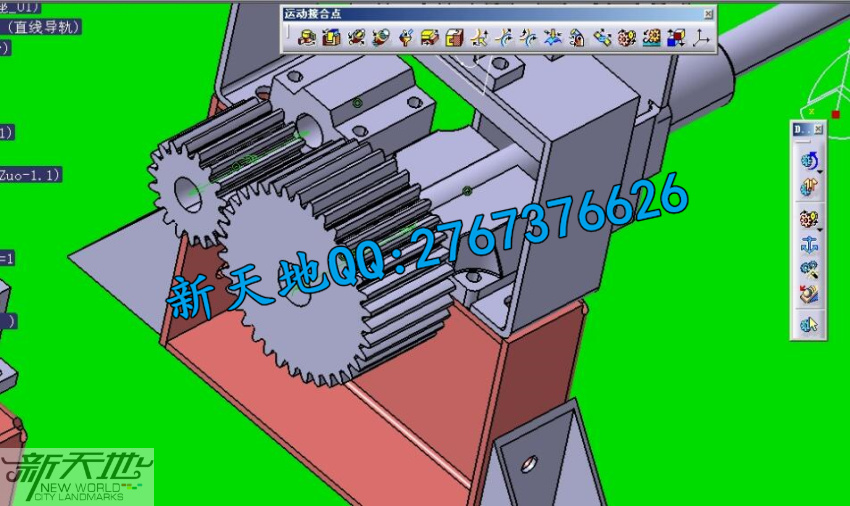
Task: Select the Rack Joint tool
Action: pyautogui.click(x=651, y=37)
